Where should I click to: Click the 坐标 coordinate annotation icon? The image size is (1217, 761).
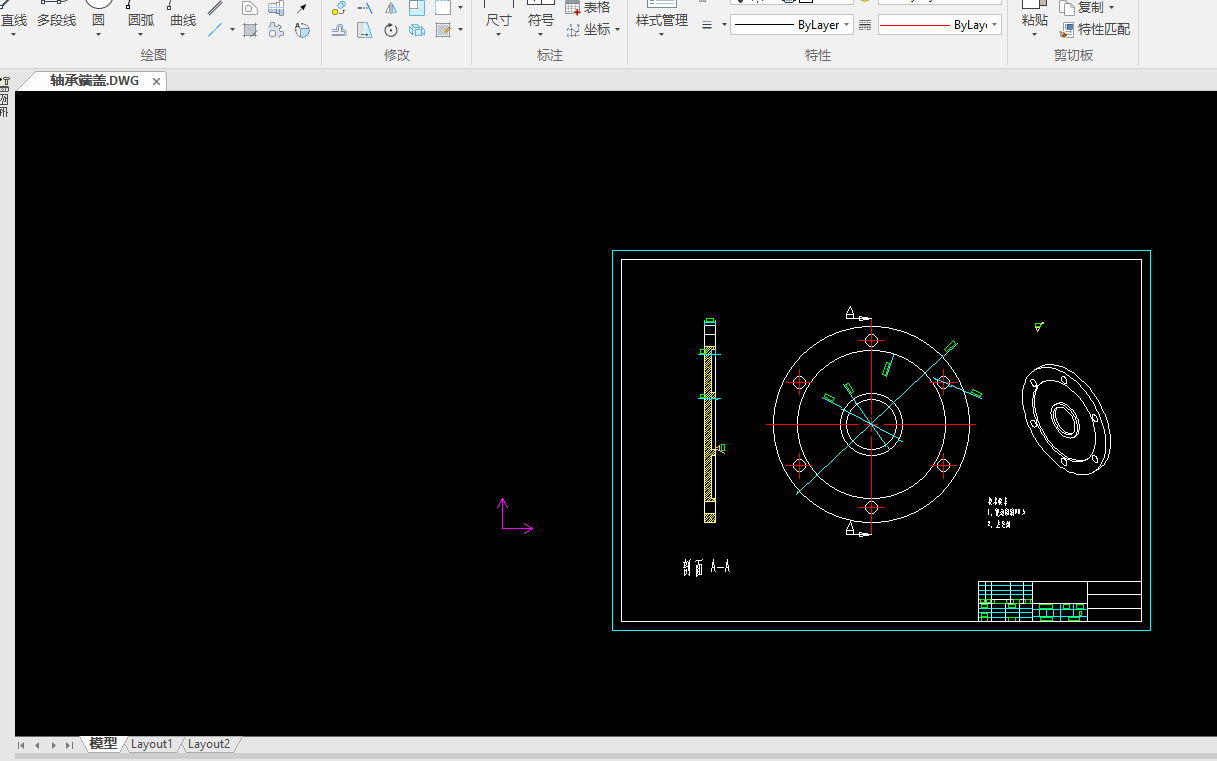click(x=574, y=30)
